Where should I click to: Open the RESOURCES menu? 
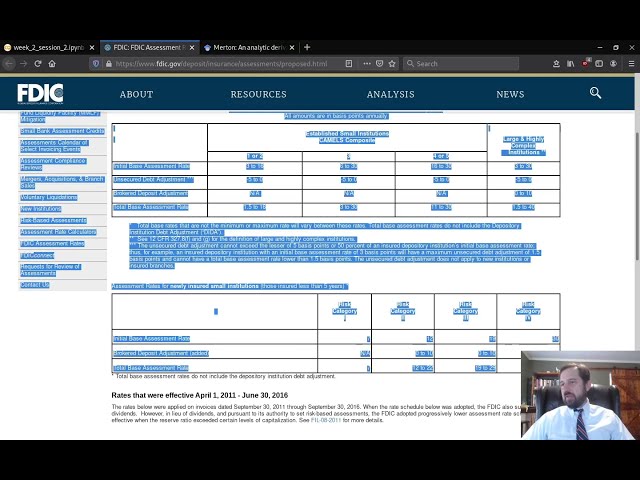pos(258,94)
